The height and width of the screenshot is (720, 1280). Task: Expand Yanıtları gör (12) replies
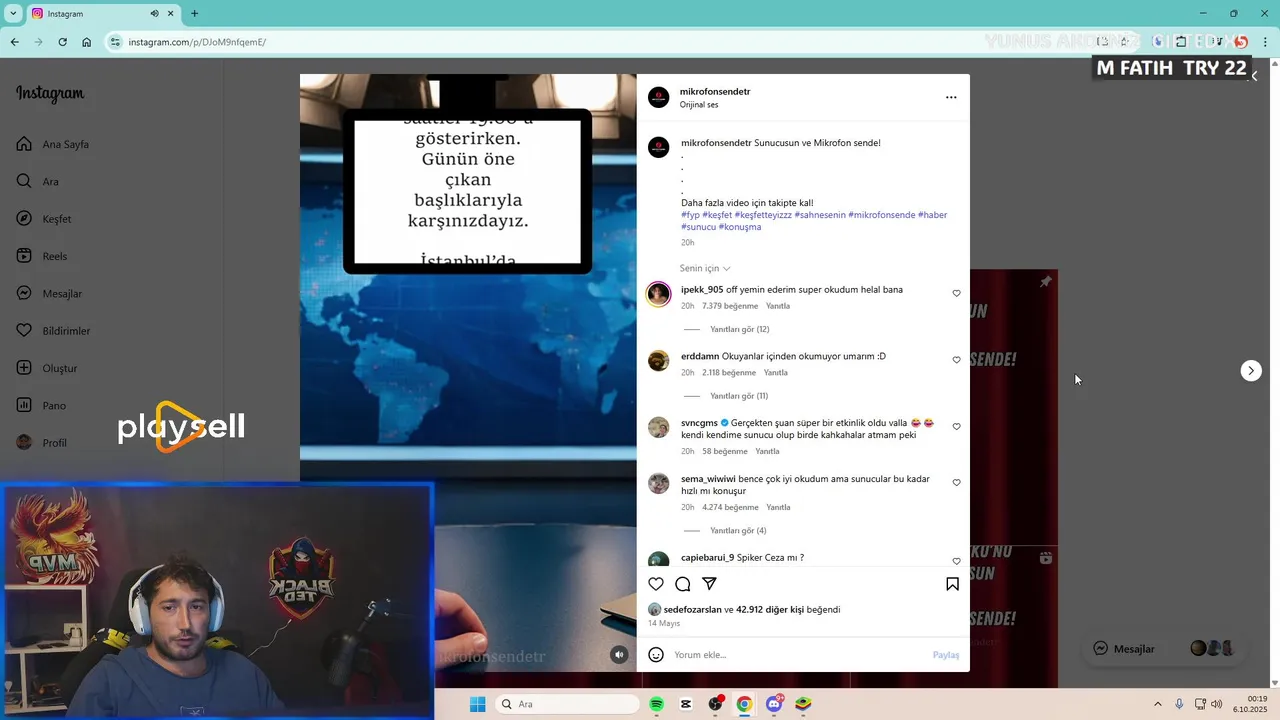click(739, 329)
